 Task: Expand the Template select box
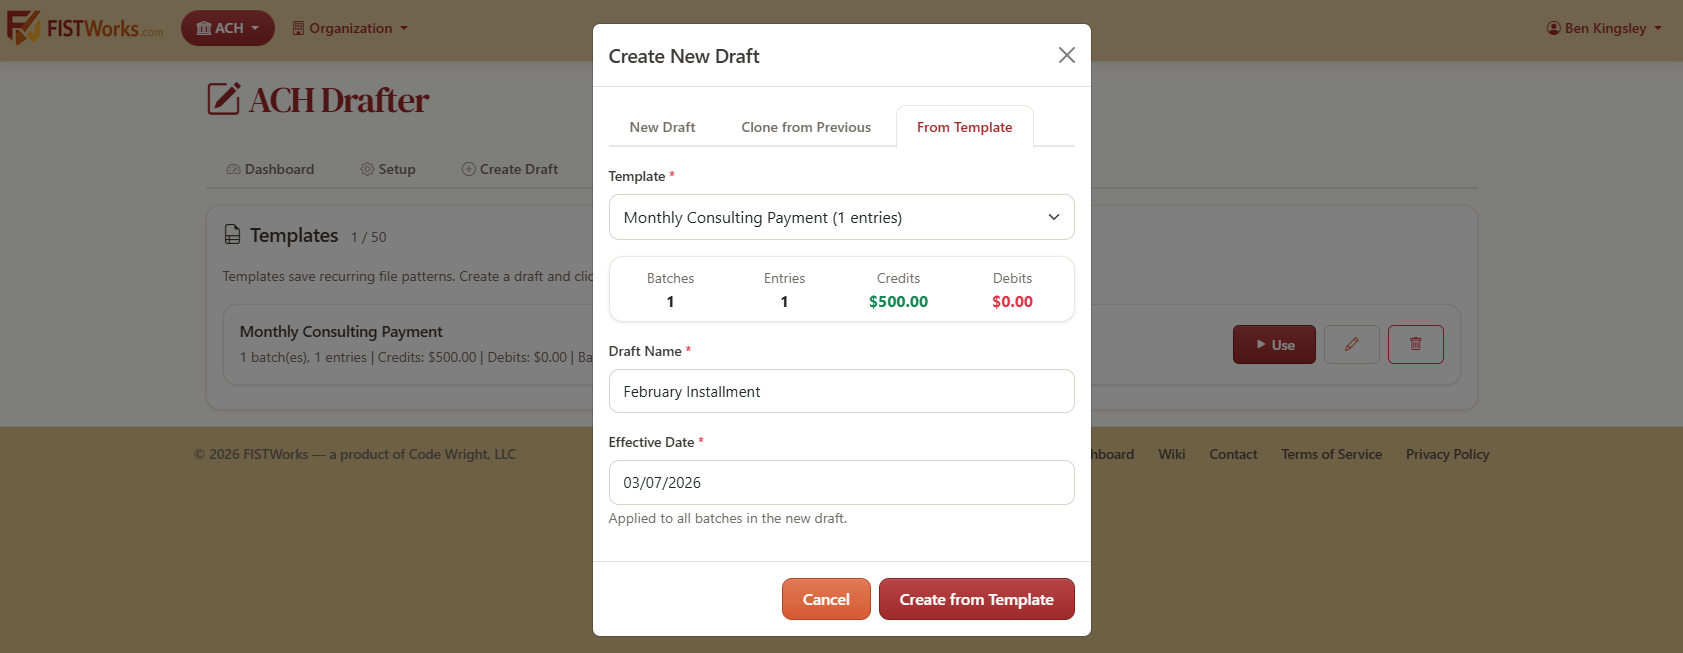(x=841, y=217)
